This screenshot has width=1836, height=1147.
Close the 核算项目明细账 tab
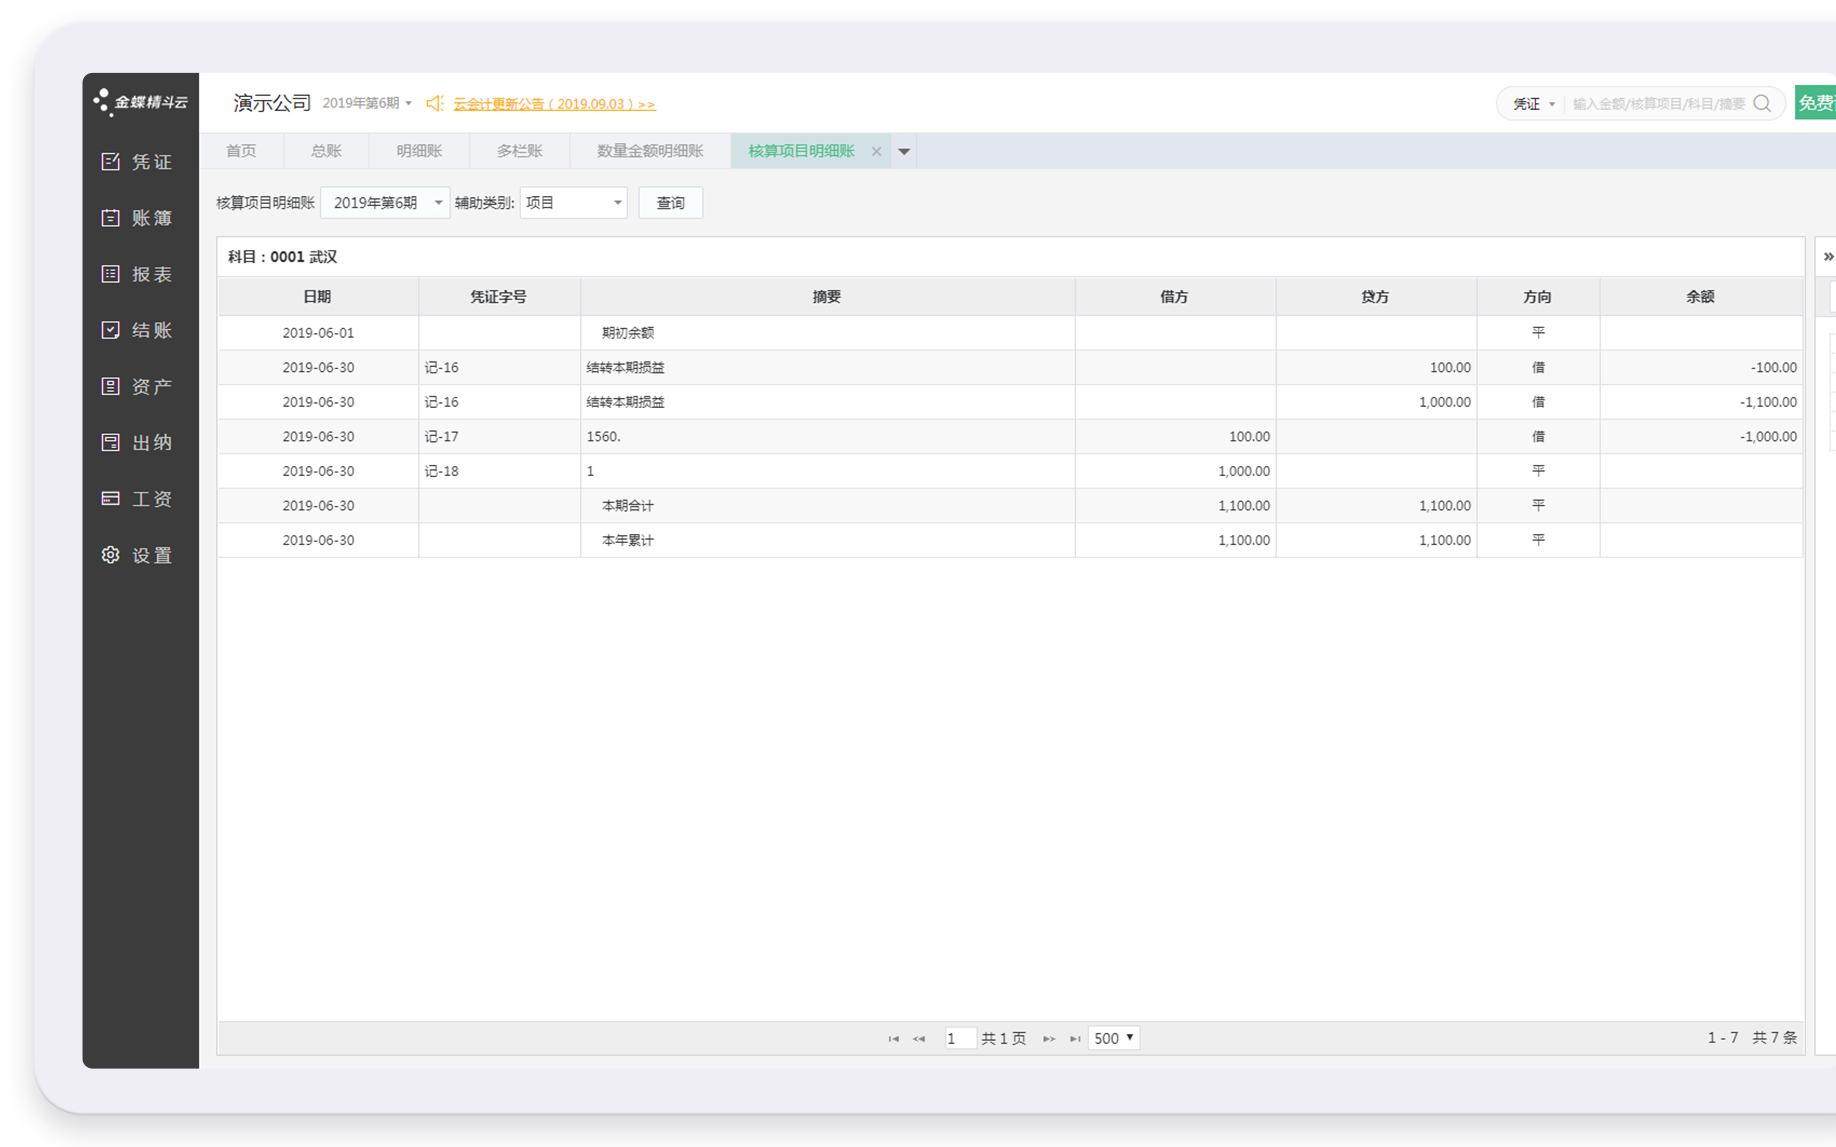pyautogui.click(x=876, y=152)
